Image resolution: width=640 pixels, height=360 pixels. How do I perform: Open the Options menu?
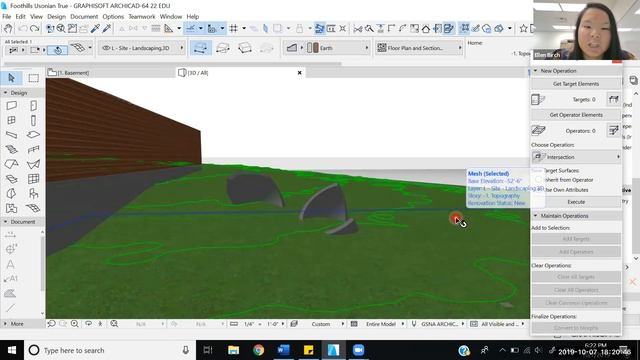(x=113, y=16)
